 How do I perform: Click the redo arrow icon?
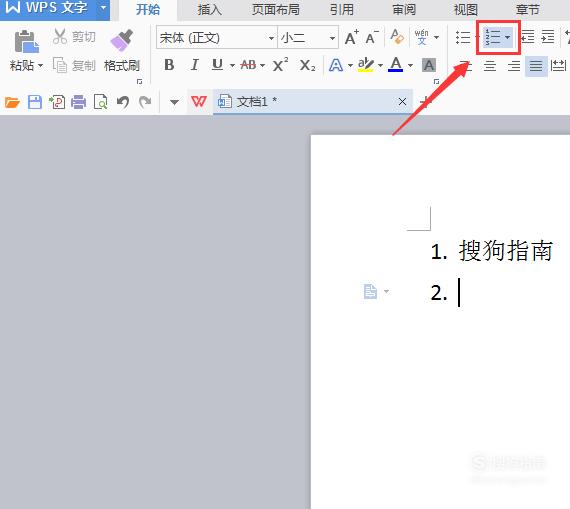[145, 102]
